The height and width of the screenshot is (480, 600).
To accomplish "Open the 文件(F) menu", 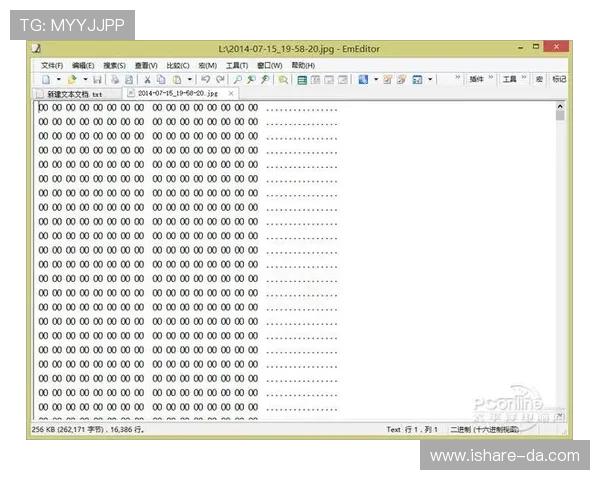I will [x=52, y=65].
